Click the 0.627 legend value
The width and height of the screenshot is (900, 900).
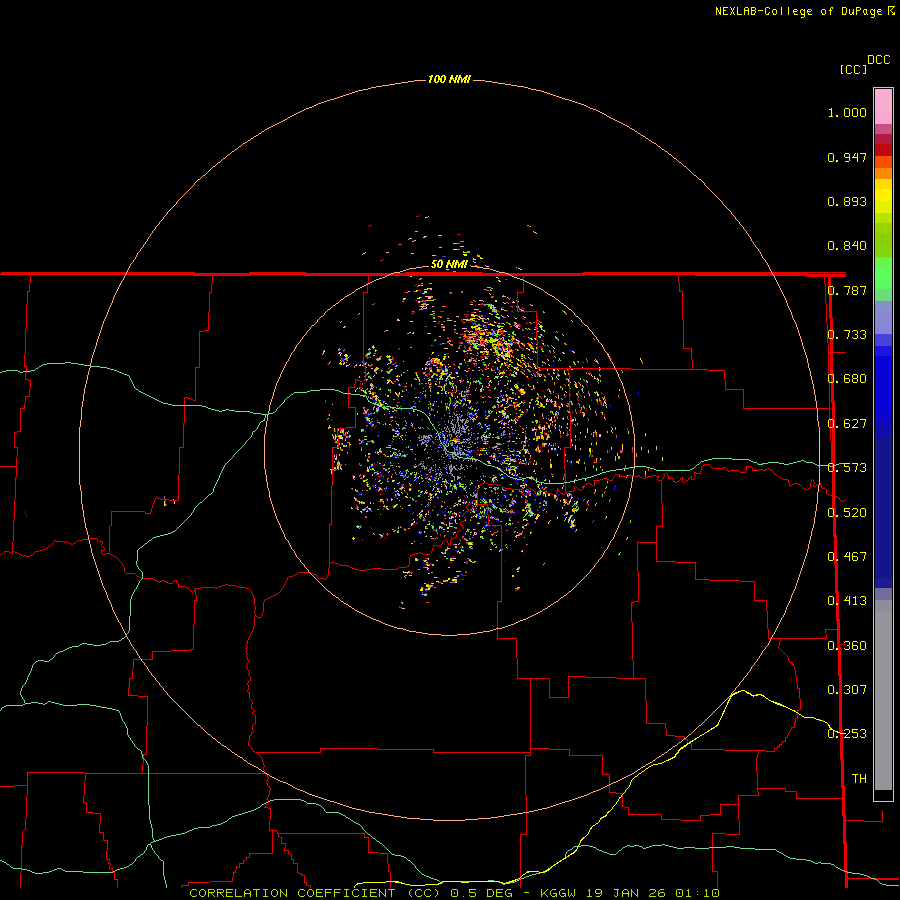click(847, 424)
